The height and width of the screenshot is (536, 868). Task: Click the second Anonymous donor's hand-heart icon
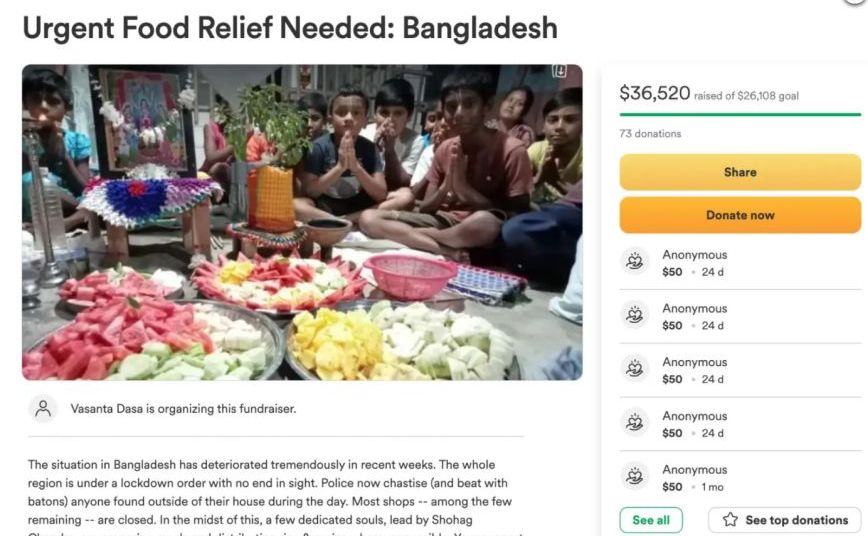click(636, 315)
